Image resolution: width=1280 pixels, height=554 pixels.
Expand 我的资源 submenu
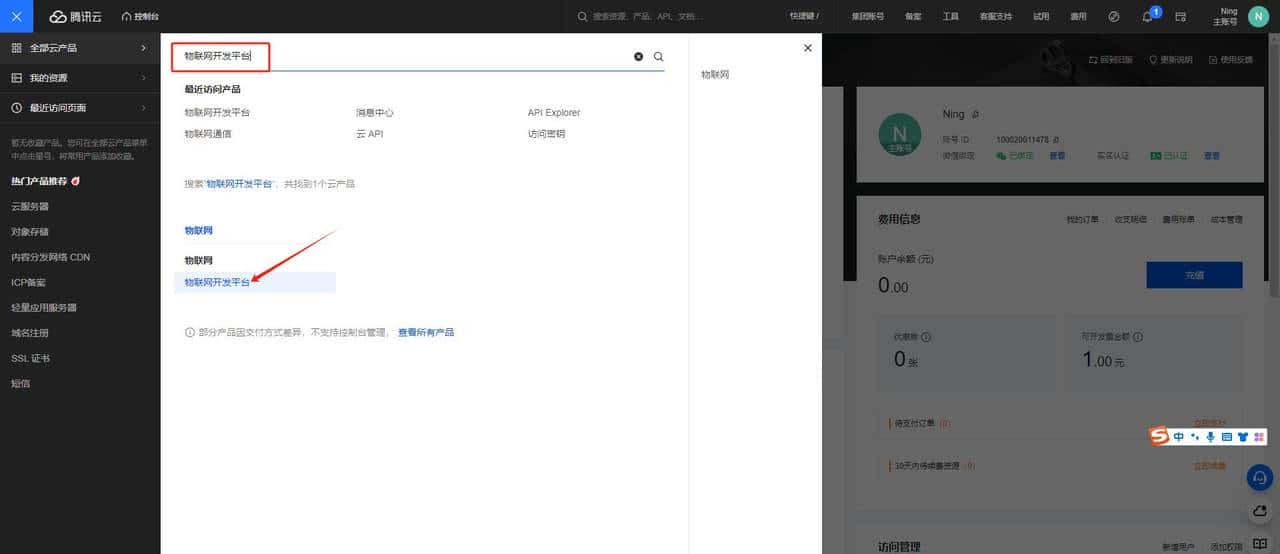coord(78,78)
